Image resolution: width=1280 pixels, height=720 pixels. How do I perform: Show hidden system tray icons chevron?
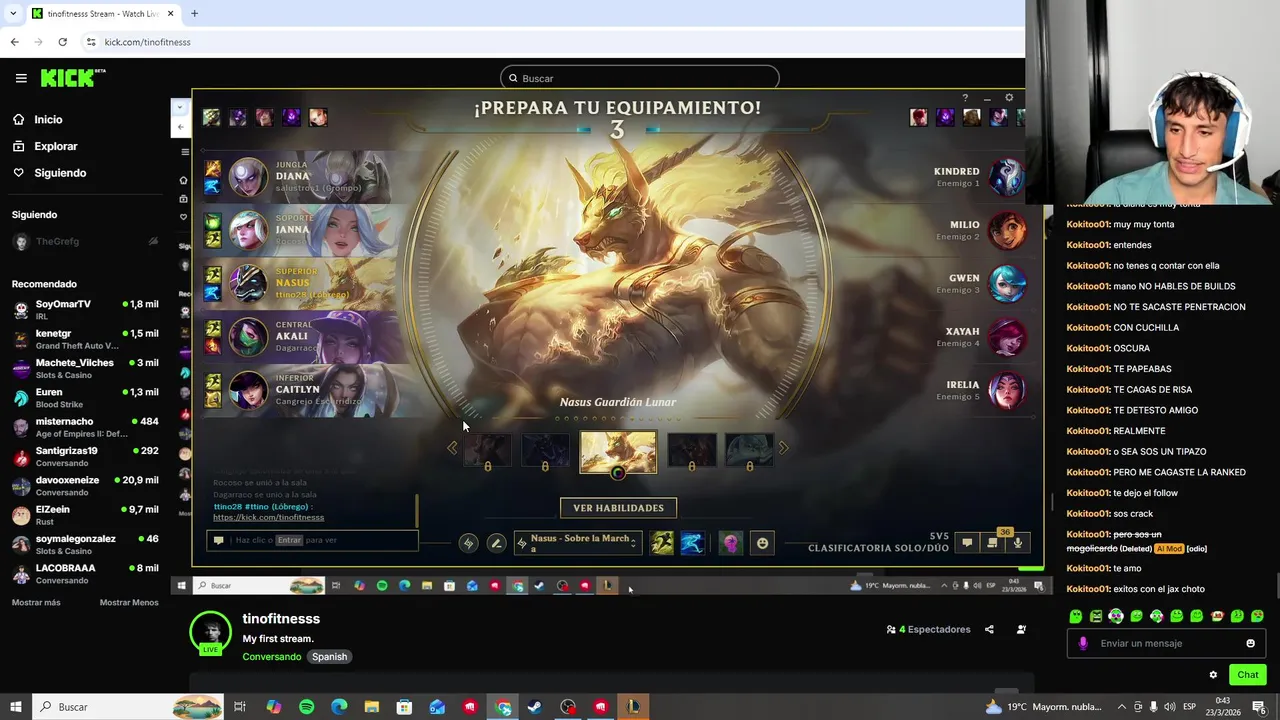(x=1122, y=707)
